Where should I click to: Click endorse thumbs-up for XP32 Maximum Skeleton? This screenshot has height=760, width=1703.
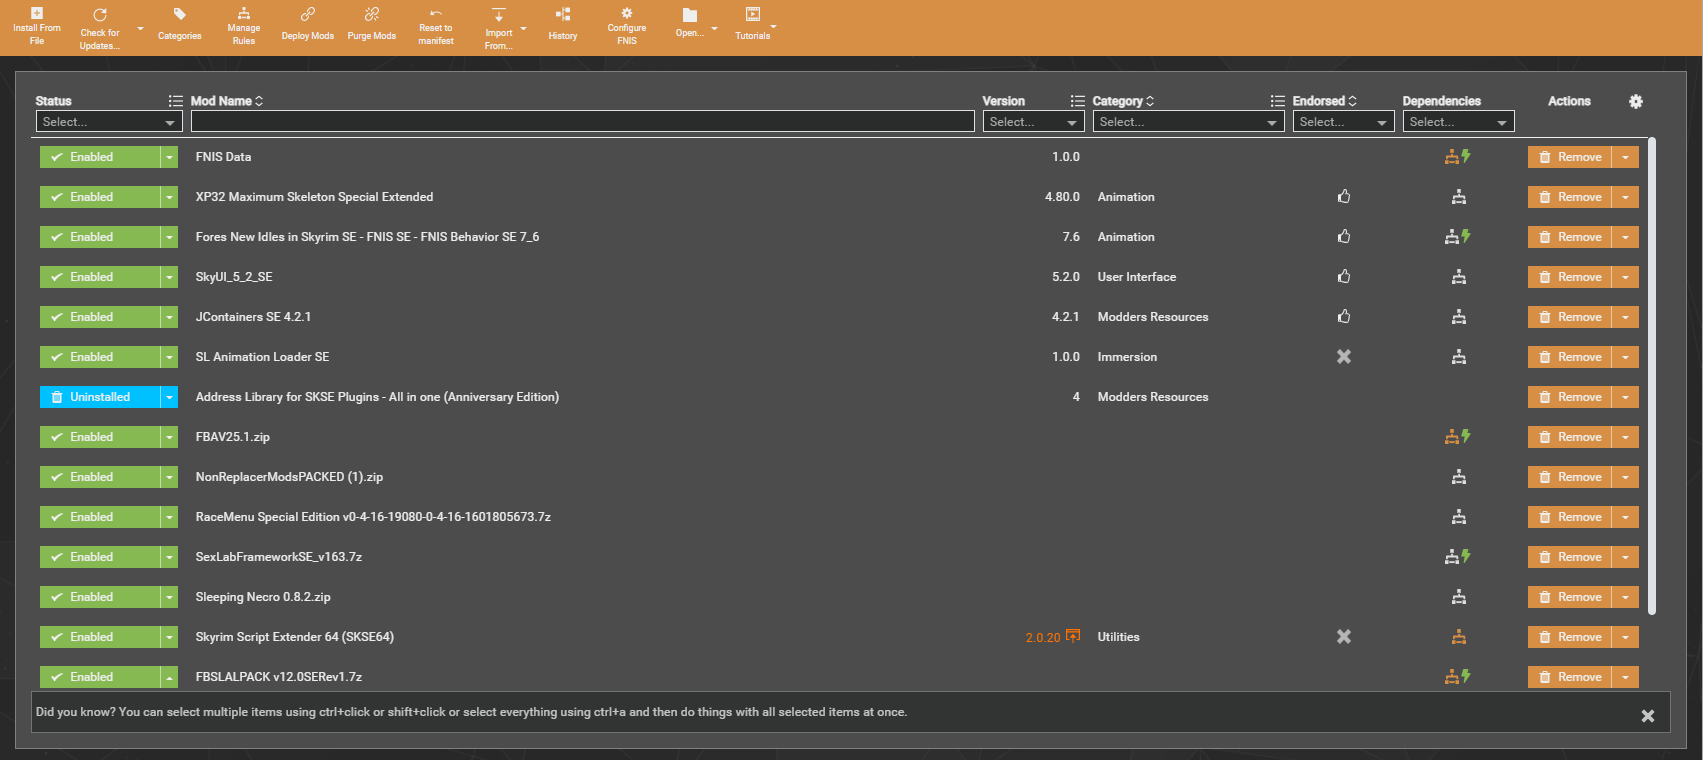[1344, 197]
